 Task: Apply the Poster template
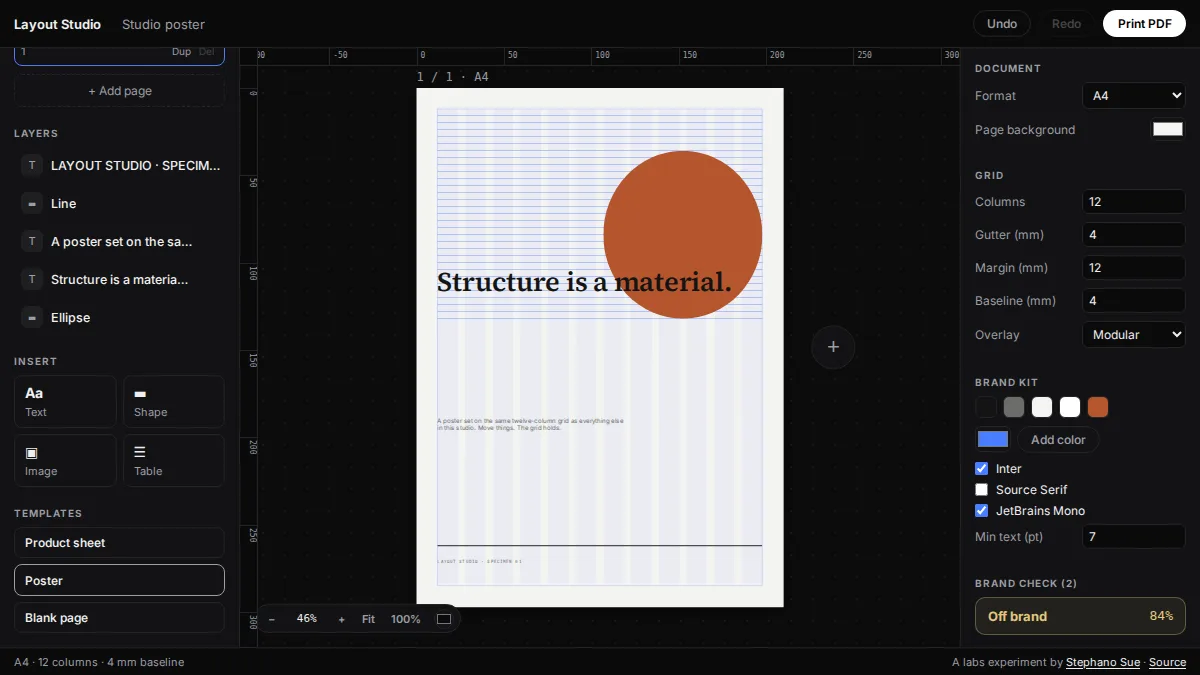tap(119, 580)
